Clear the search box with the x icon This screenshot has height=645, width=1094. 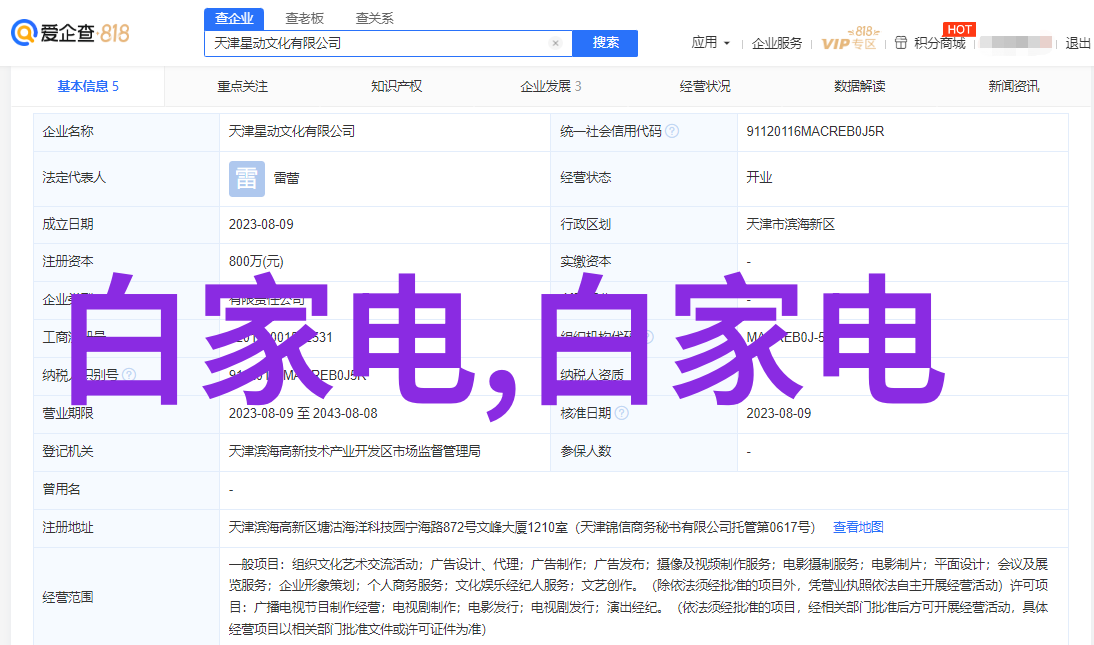[x=555, y=43]
